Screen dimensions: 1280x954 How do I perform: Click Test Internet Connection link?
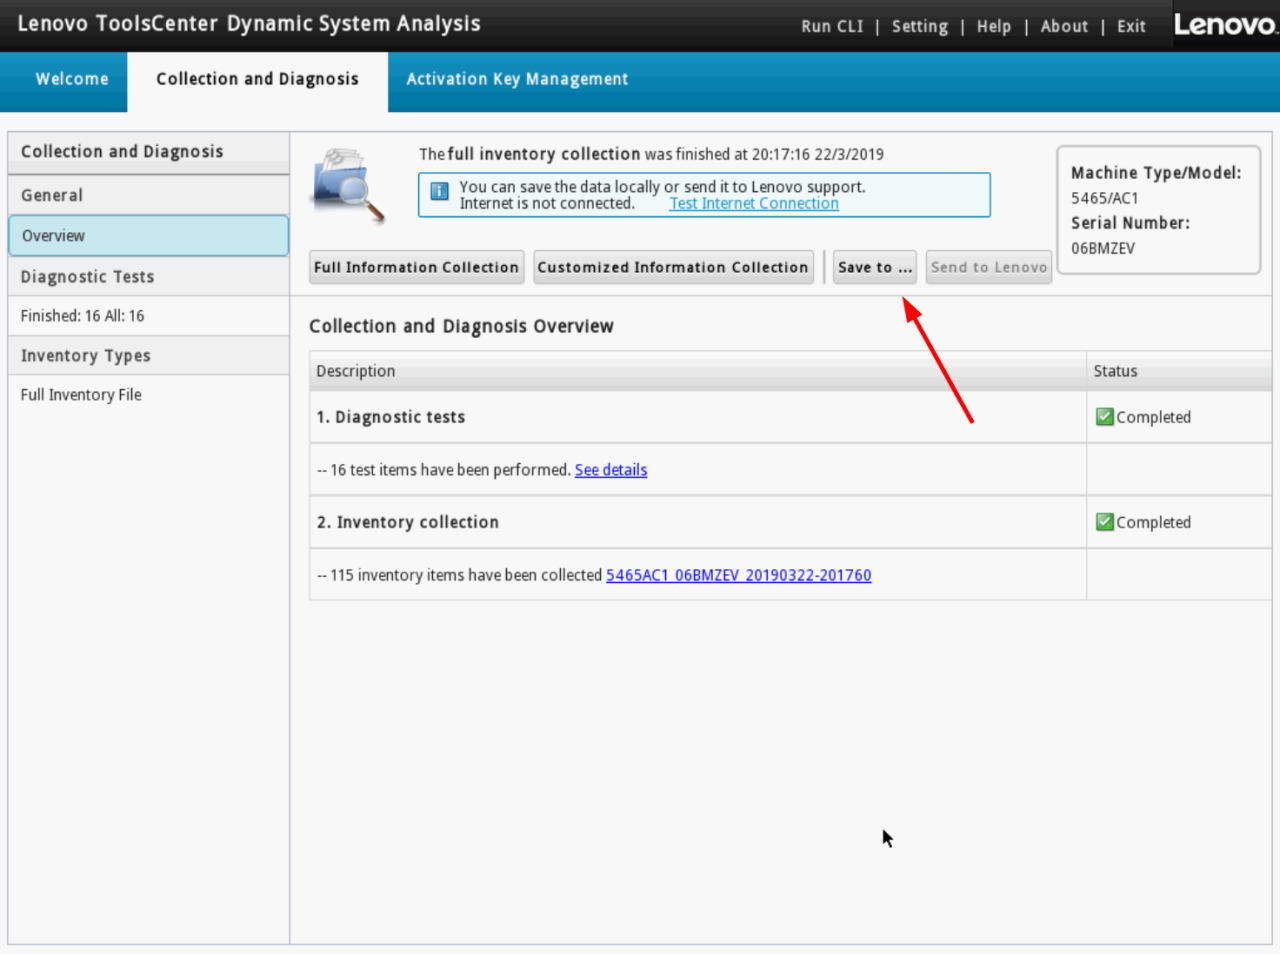754,204
